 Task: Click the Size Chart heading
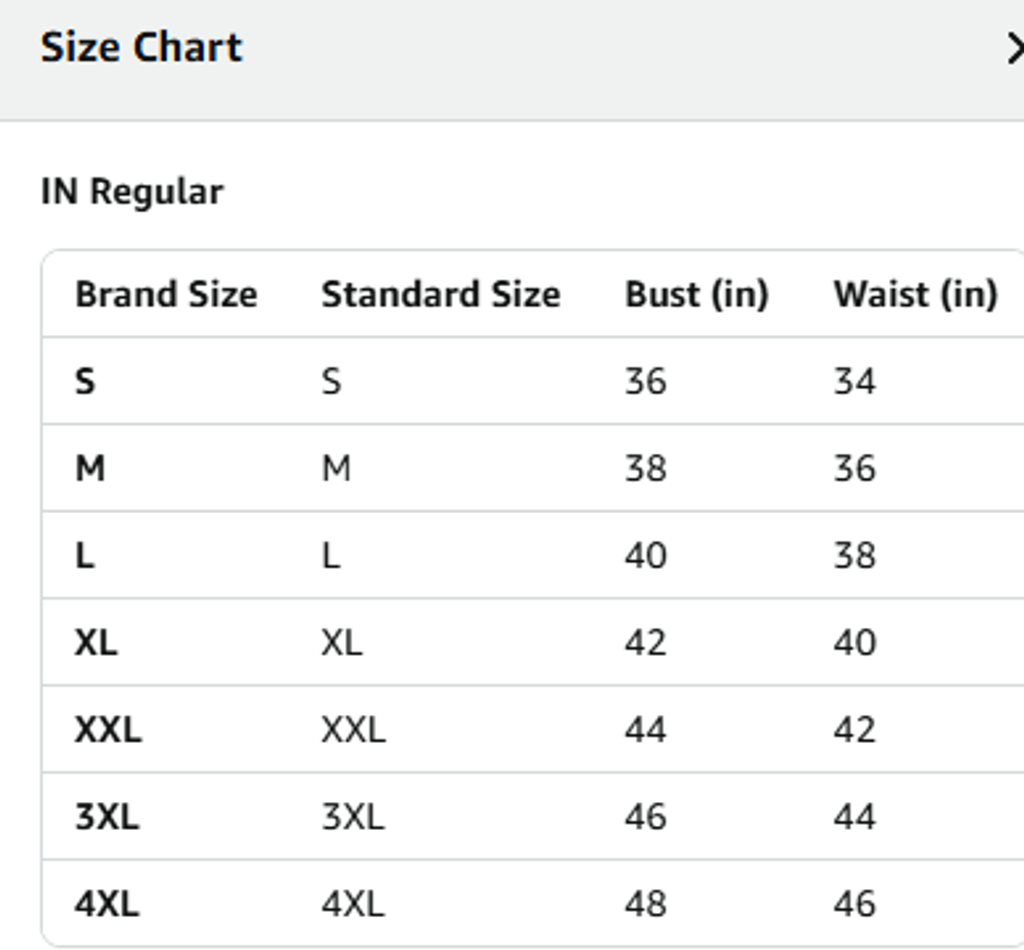(x=141, y=48)
